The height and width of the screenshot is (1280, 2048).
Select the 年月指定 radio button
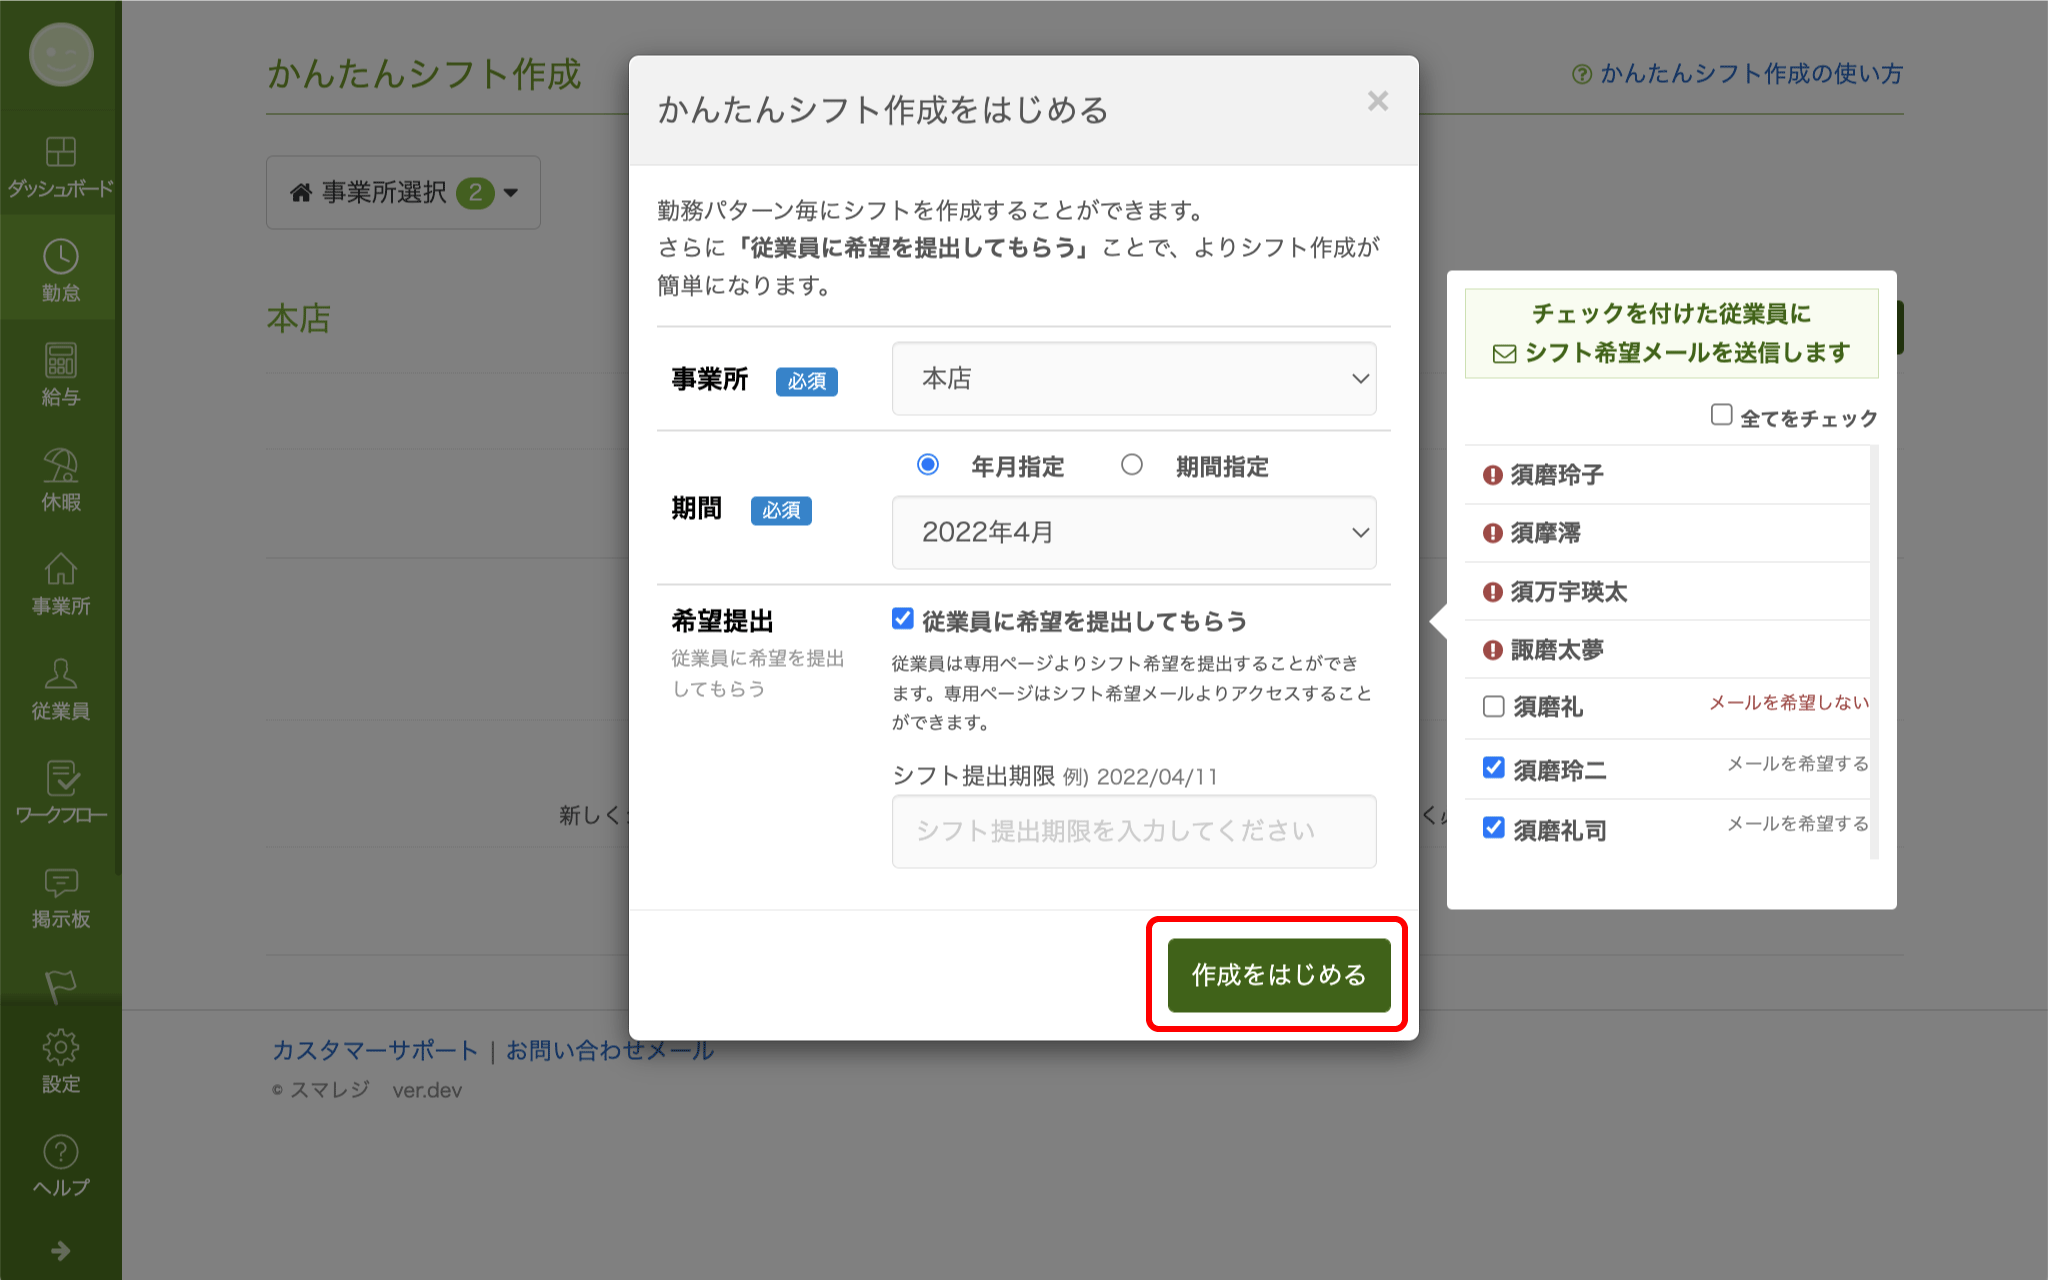928,465
